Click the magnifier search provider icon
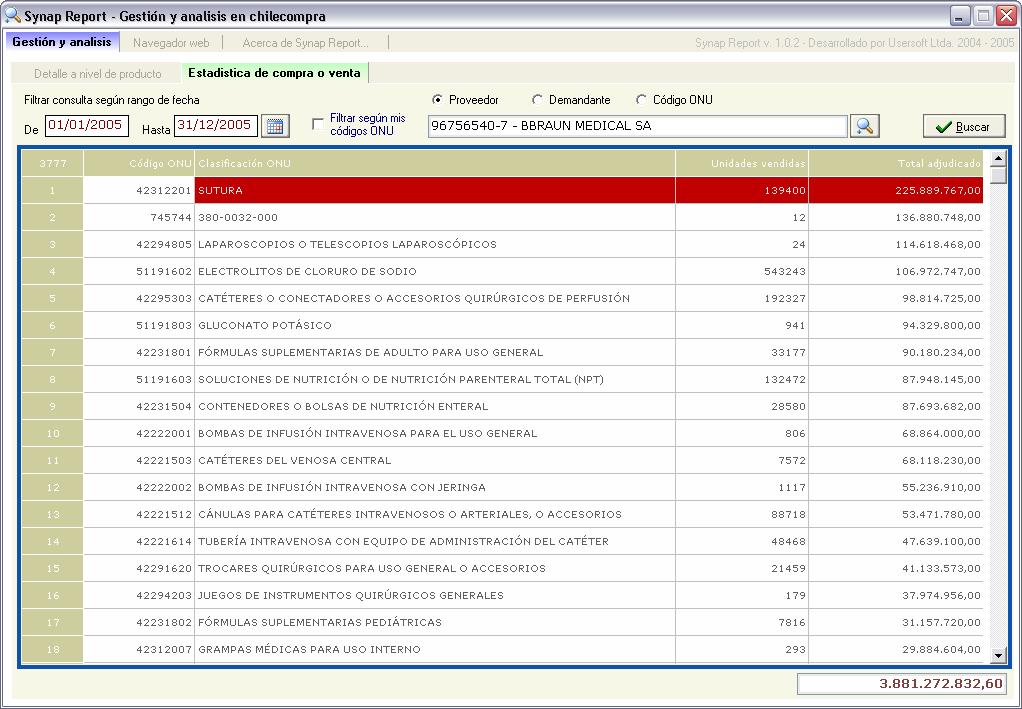 click(864, 126)
